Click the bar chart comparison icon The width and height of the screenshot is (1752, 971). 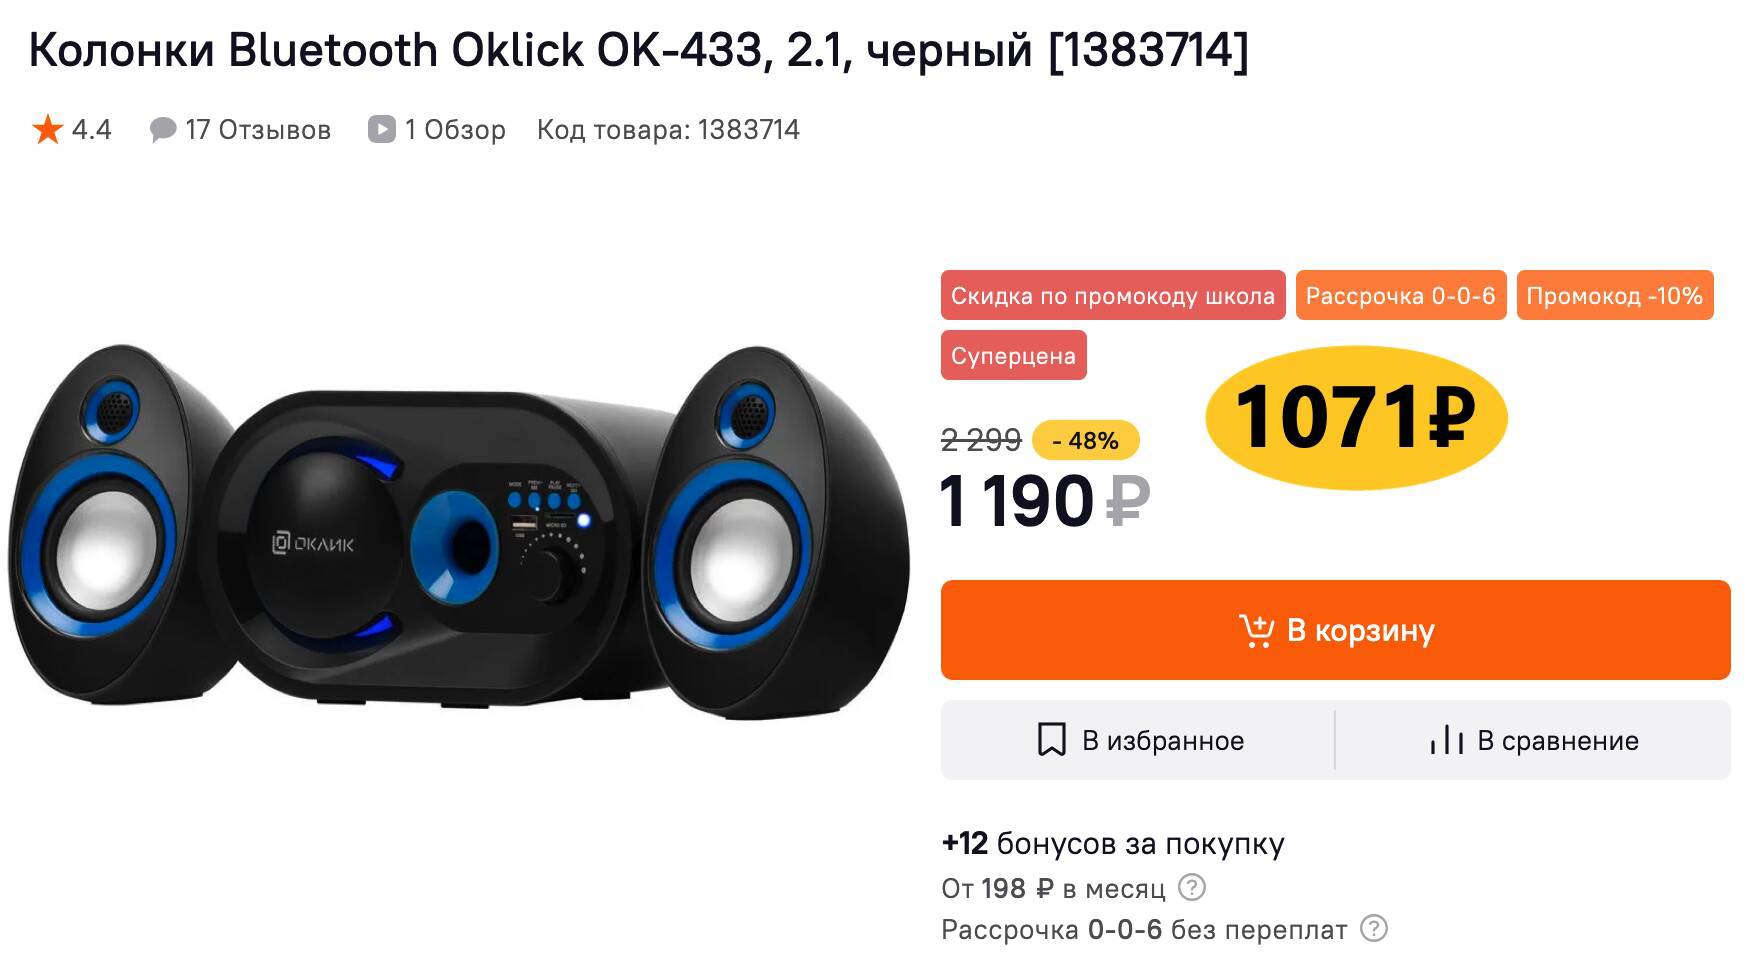(1446, 740)
